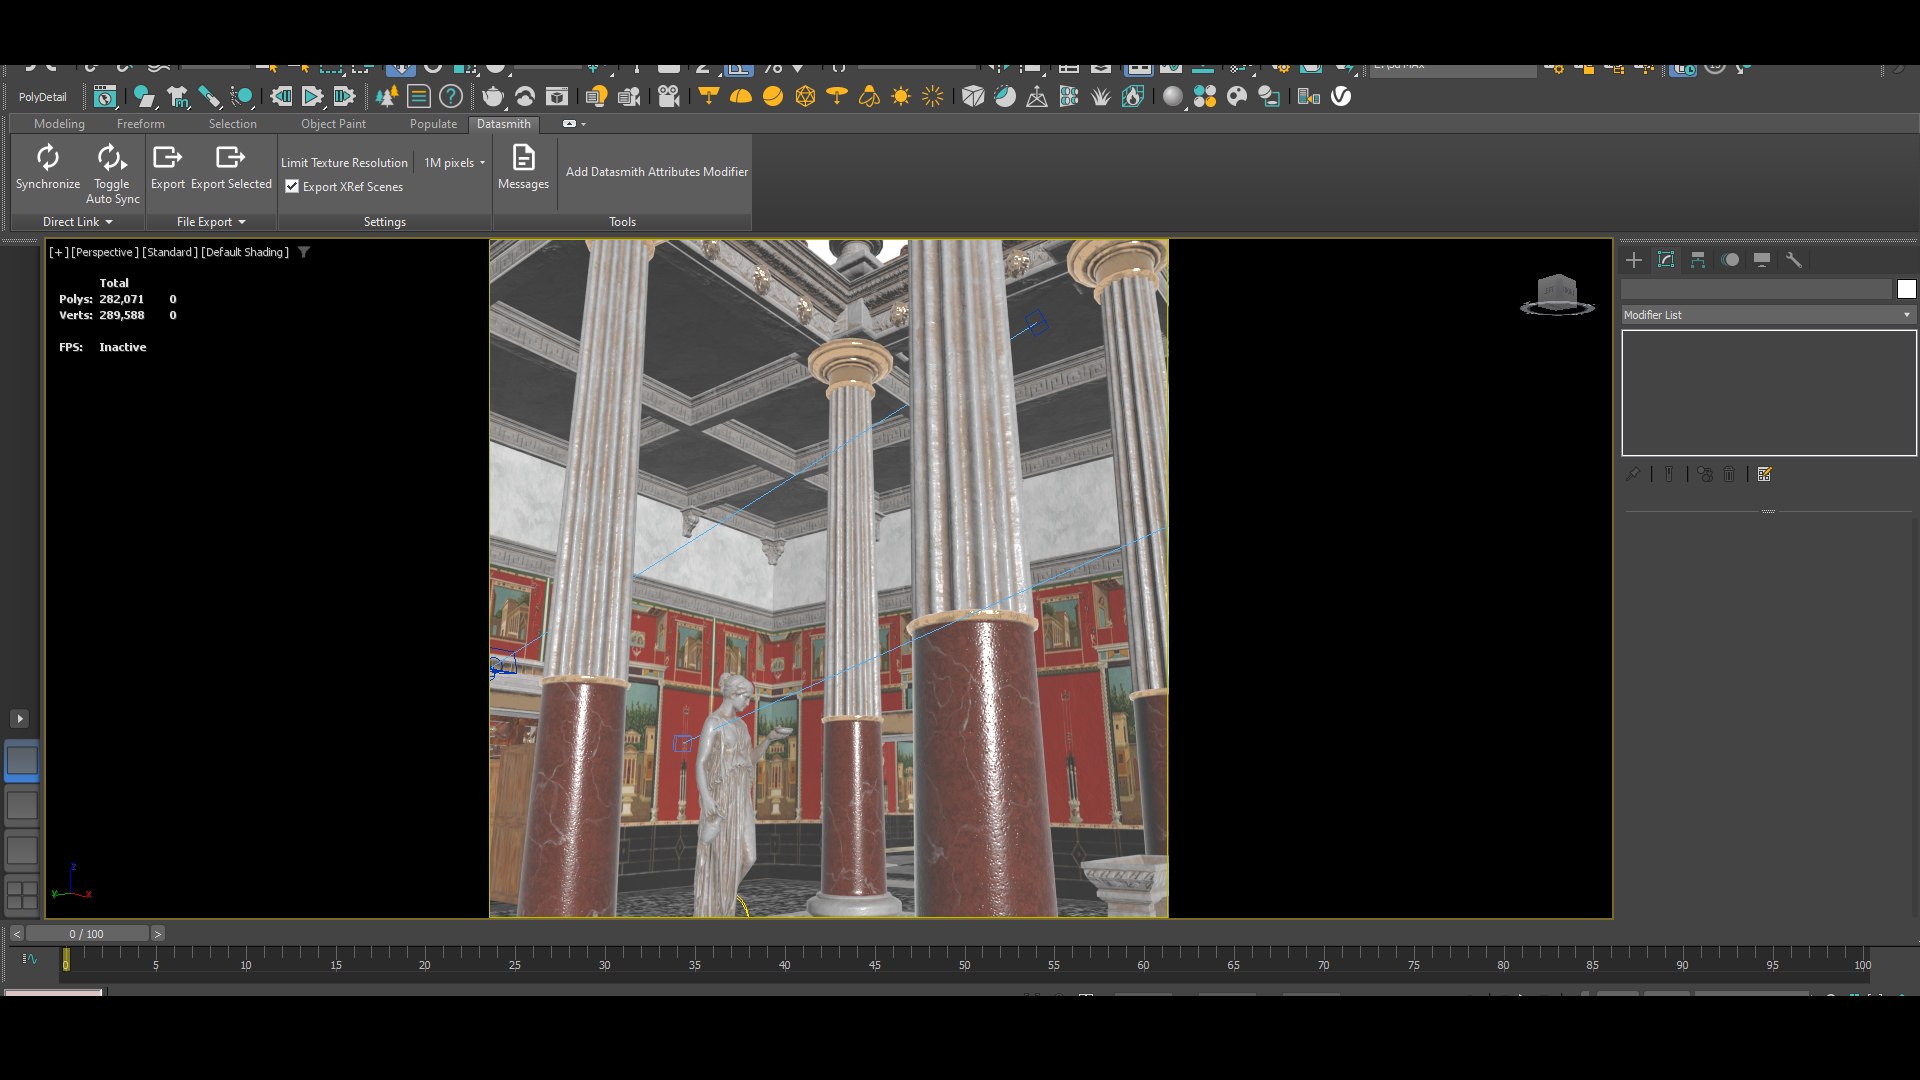The image size is (1920, 1080).
Task: Open the Modify command panel tab
Action: pyautogui.click(x=1666, y=260)
